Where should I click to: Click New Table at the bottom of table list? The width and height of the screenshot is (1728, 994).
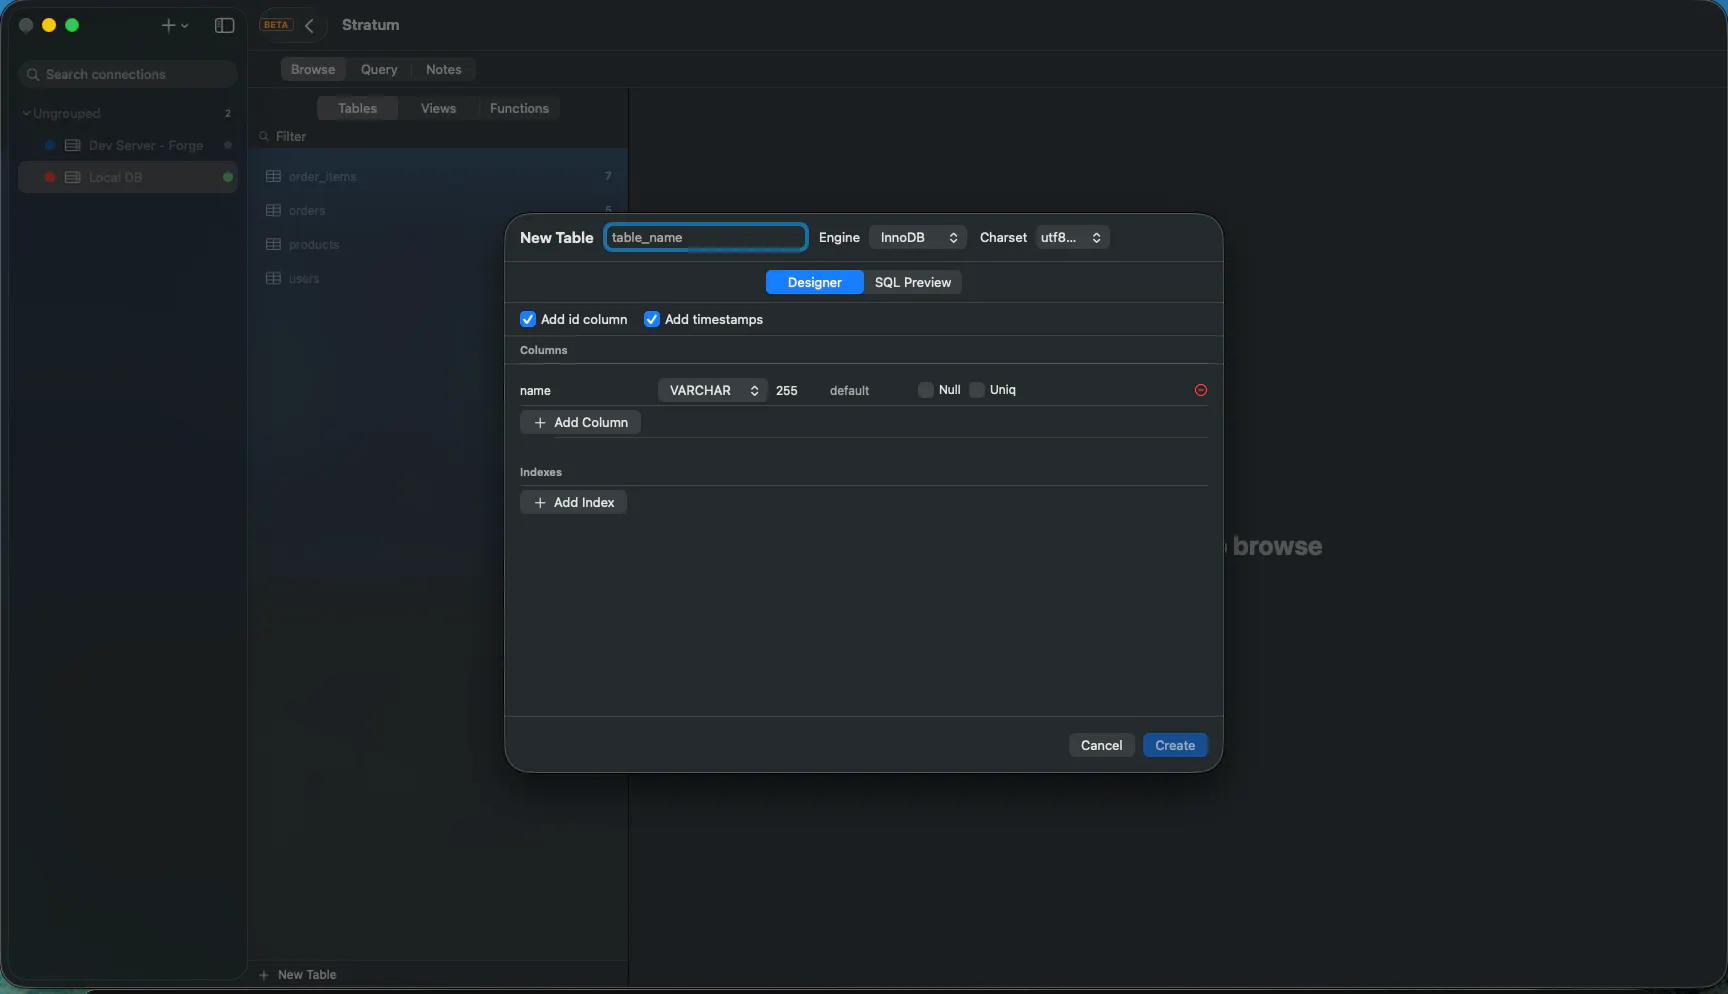pyautogui.click(x=298, y=975)
